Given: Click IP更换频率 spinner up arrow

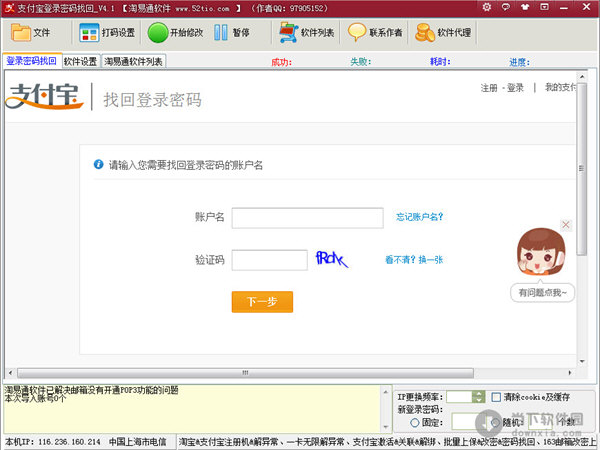Looking at the screenshot, I should (478, 394).
